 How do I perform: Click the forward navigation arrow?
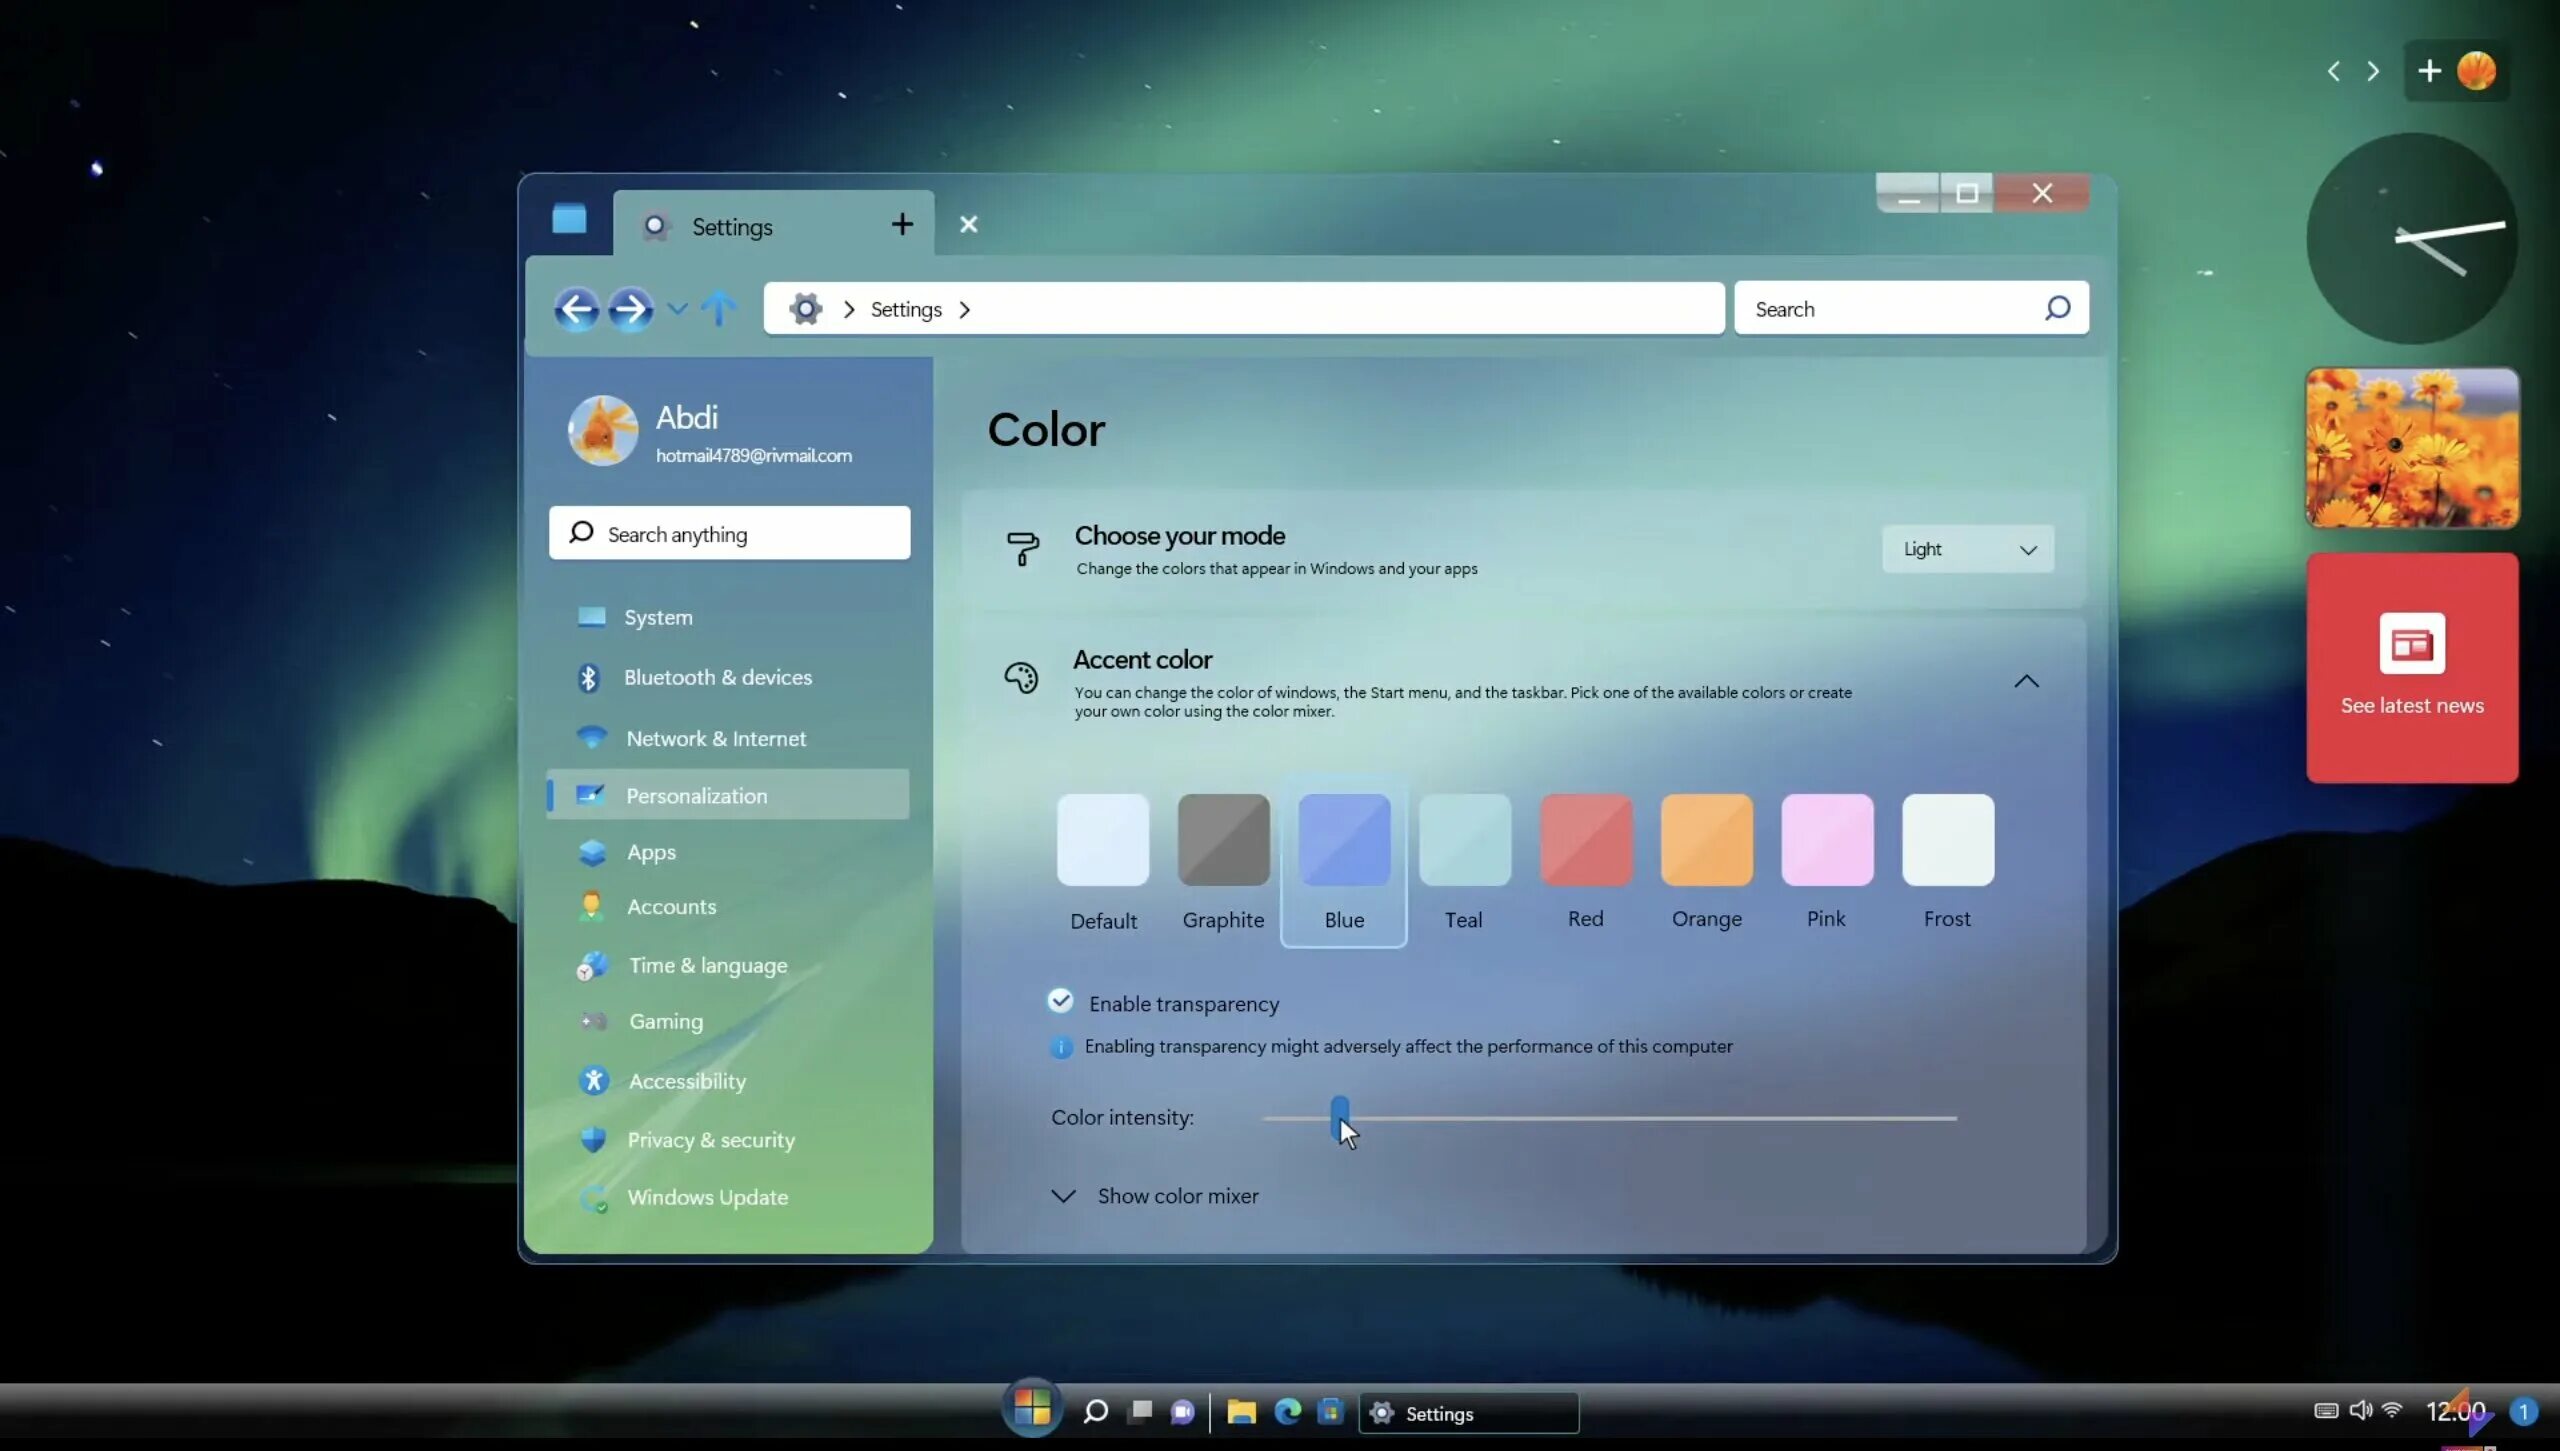coord(630,309)
